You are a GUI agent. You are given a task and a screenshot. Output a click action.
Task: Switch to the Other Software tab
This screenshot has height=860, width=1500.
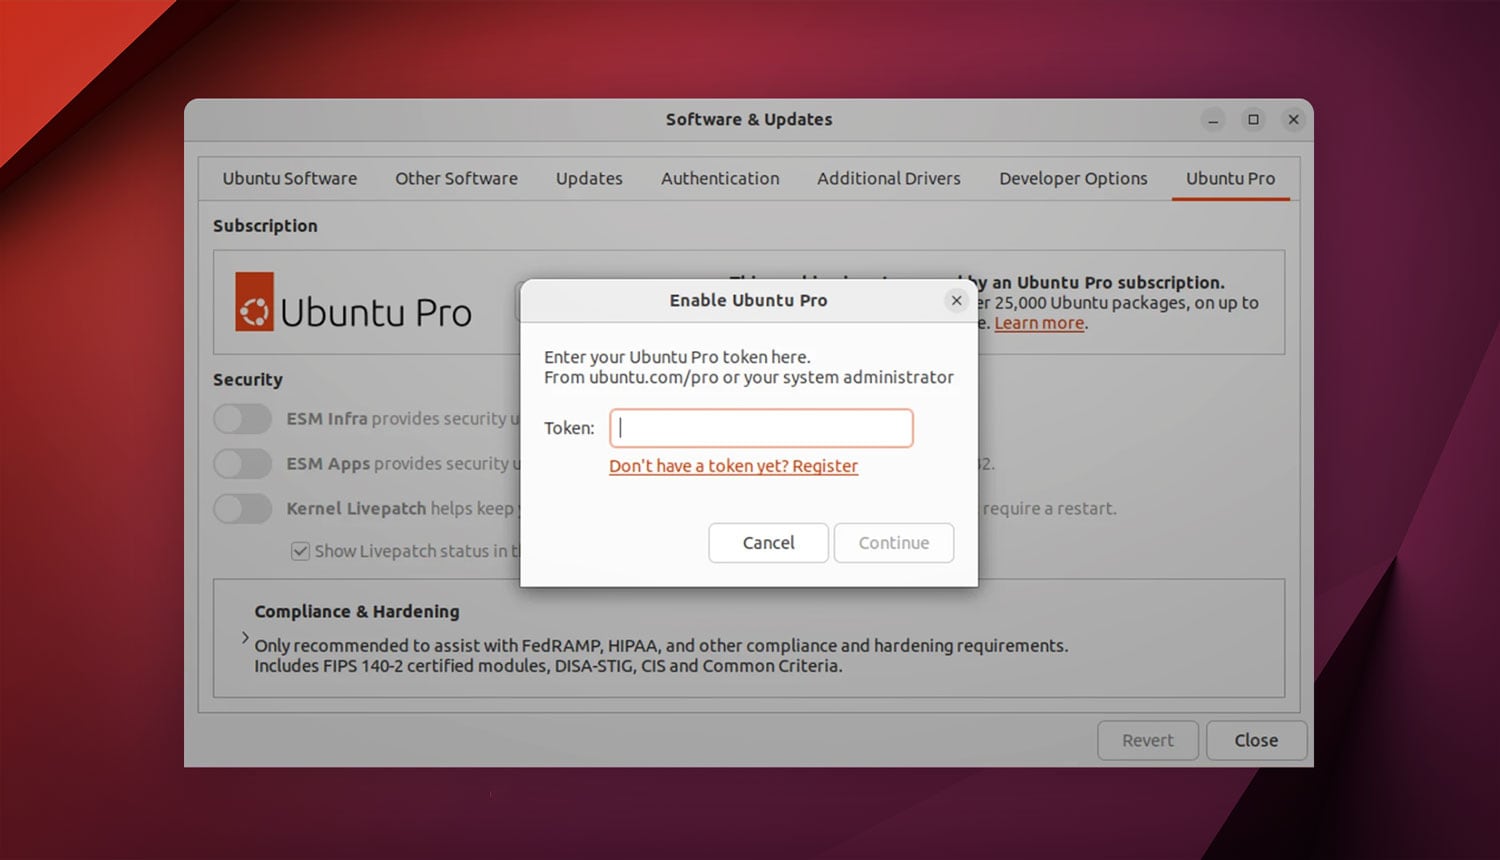456,179
